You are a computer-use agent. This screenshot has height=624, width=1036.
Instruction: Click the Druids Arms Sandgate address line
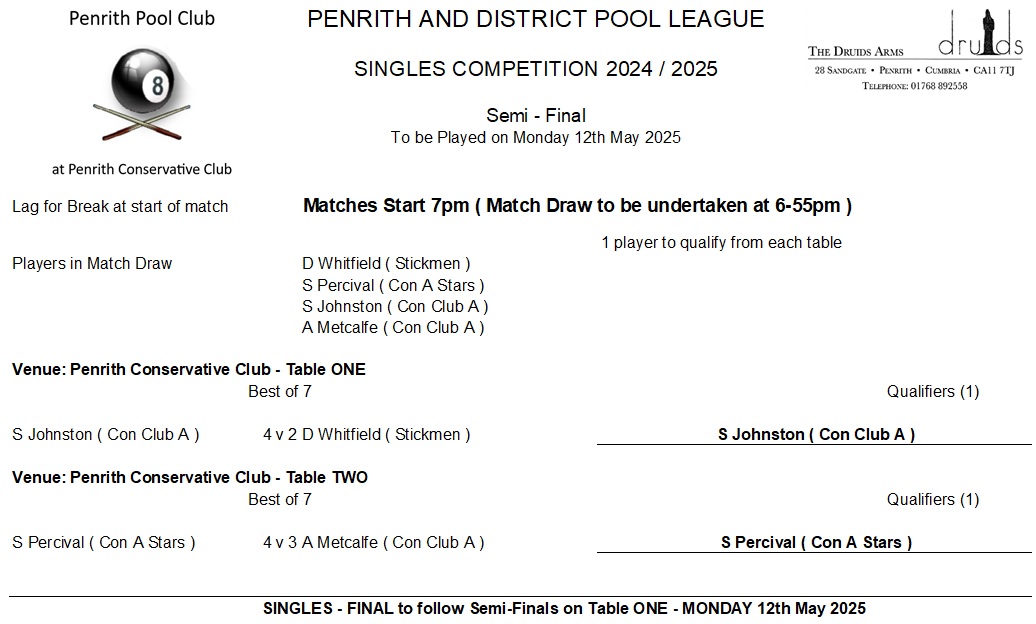coord(916,71)
